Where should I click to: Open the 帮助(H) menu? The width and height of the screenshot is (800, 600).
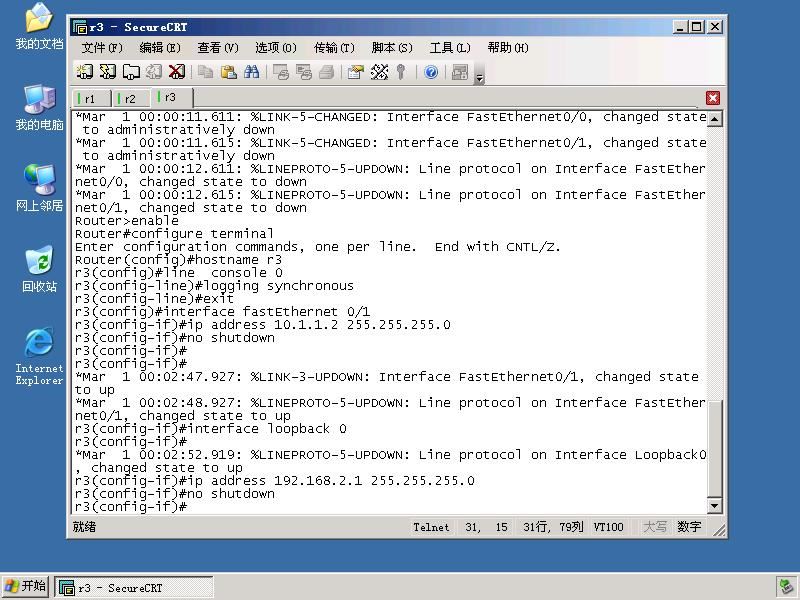(x=508, y=47)
